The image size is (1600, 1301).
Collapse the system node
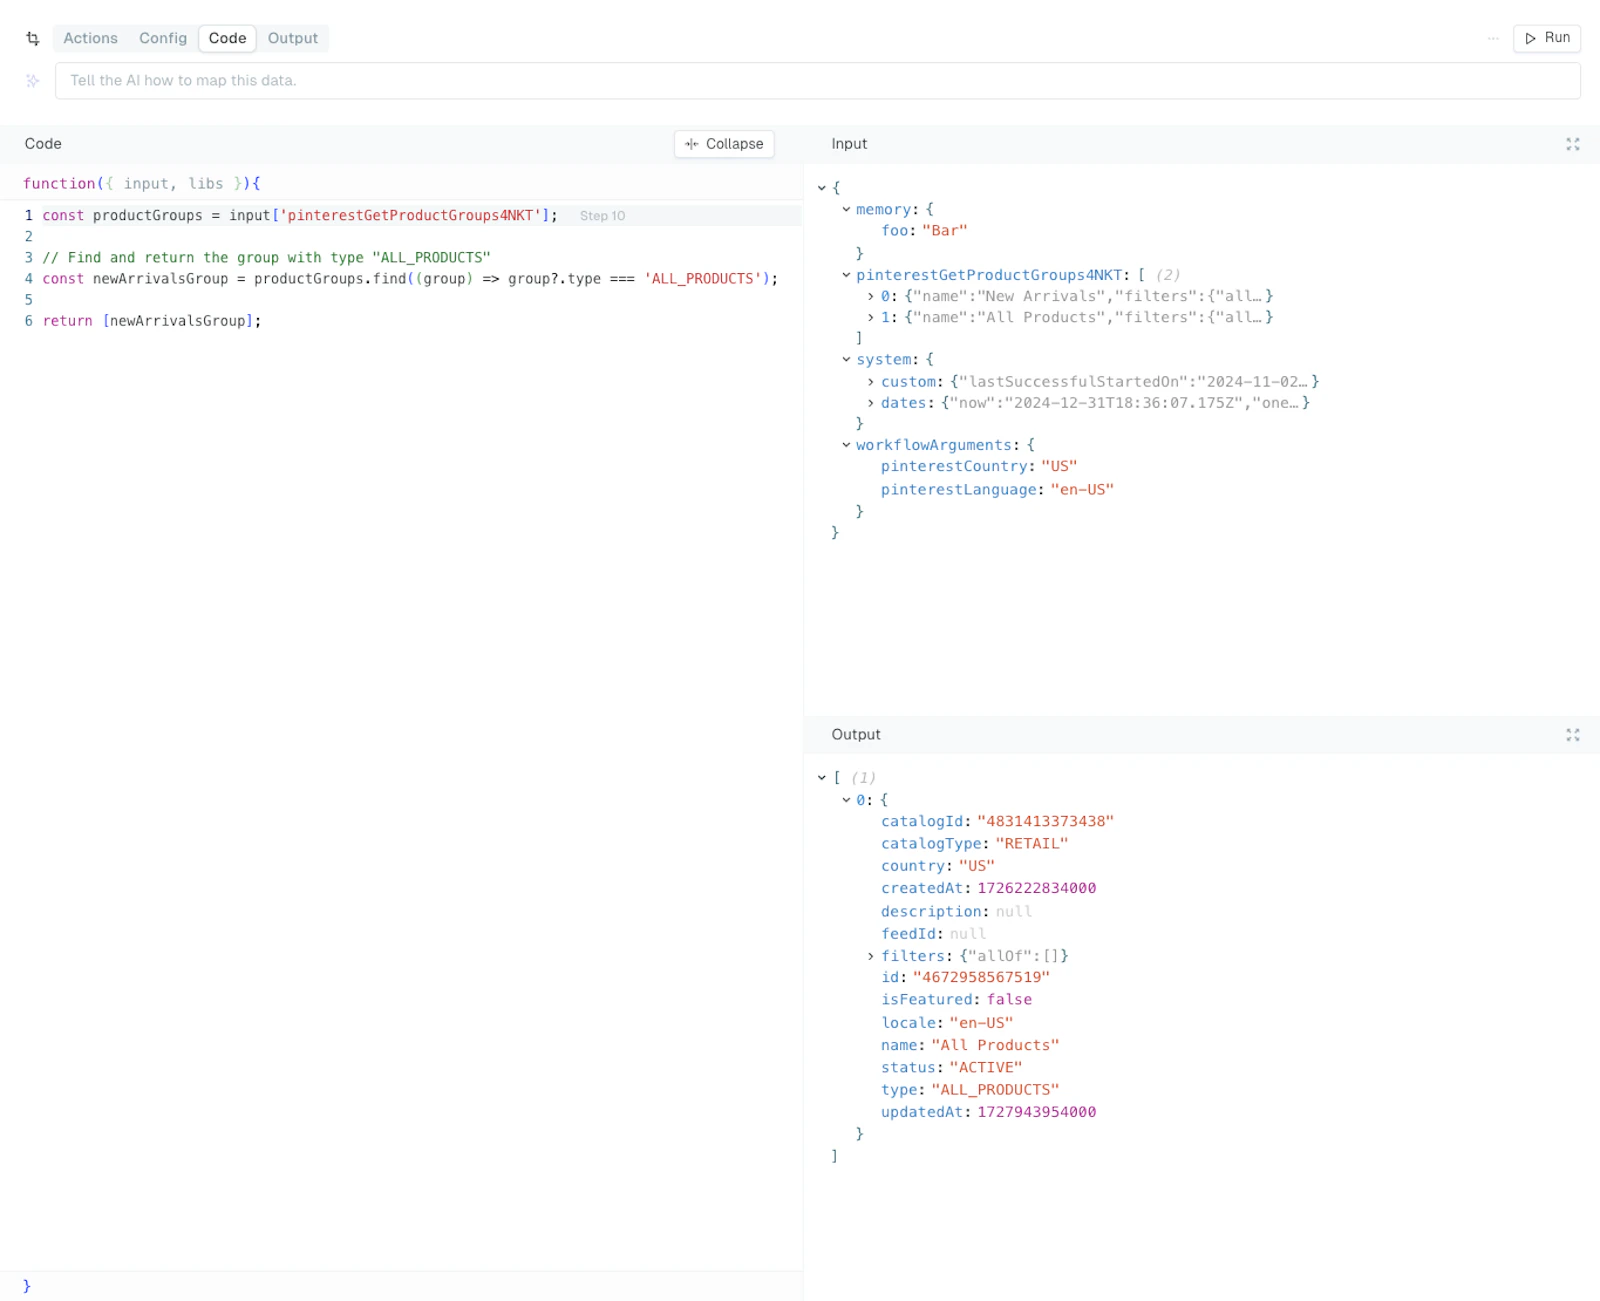pyautogui.click(x=846, y=359)
